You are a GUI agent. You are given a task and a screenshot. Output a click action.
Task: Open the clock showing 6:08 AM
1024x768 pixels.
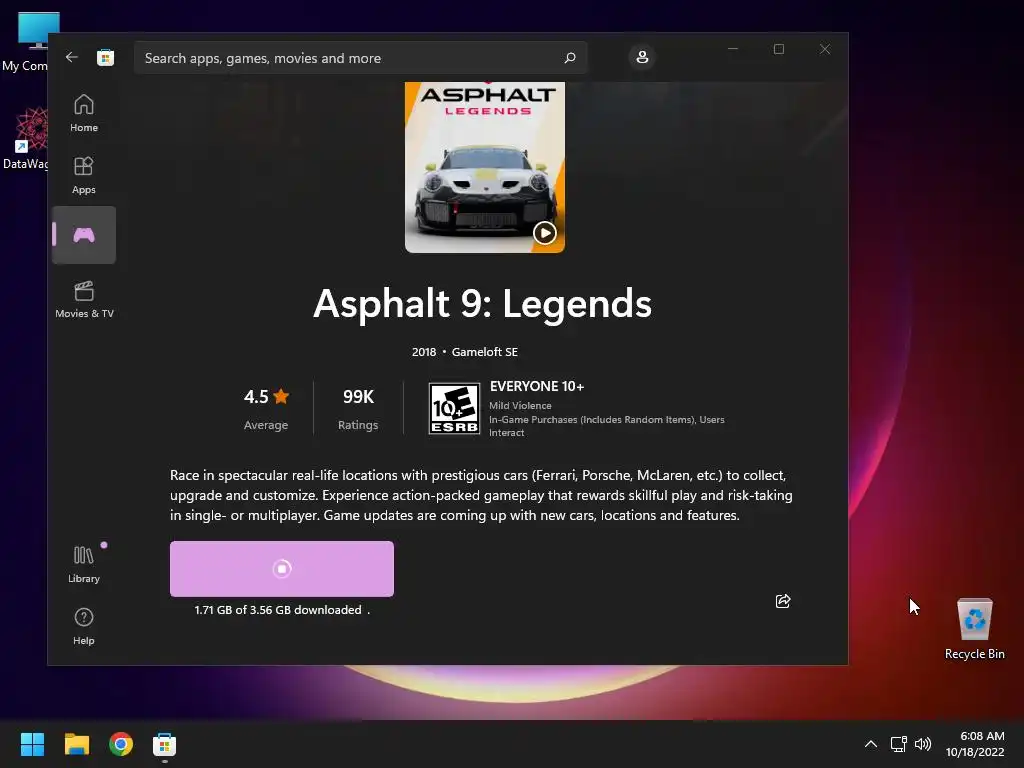(x=975, y=744)
